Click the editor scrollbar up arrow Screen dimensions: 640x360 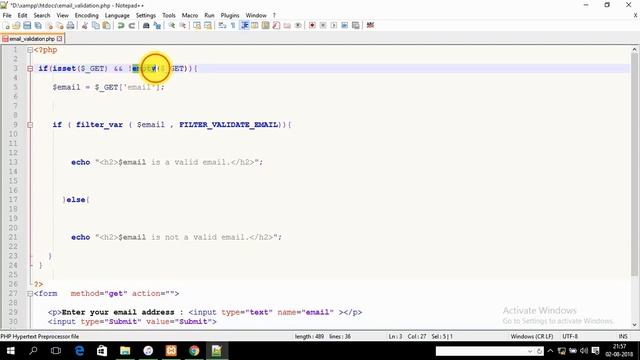pyautogui.click(x=634, y=49)
